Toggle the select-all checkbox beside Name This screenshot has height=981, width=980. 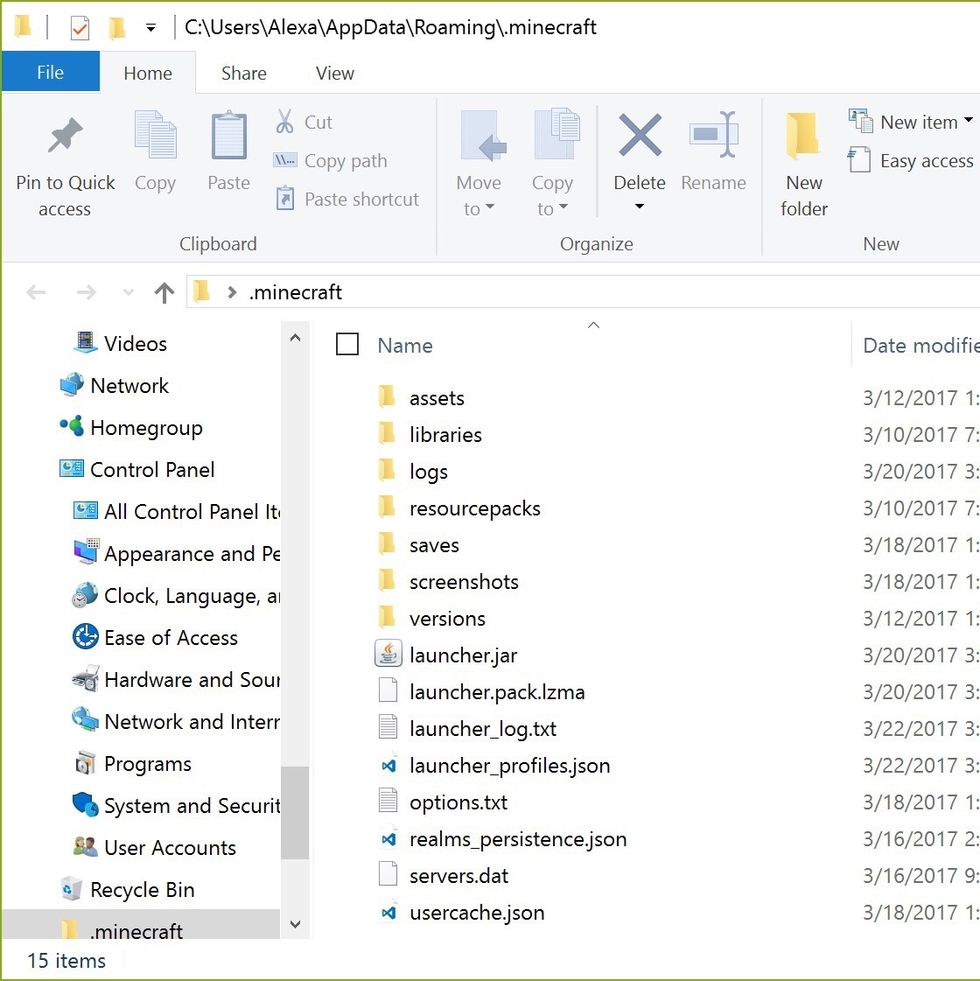[x=347, y=345]
